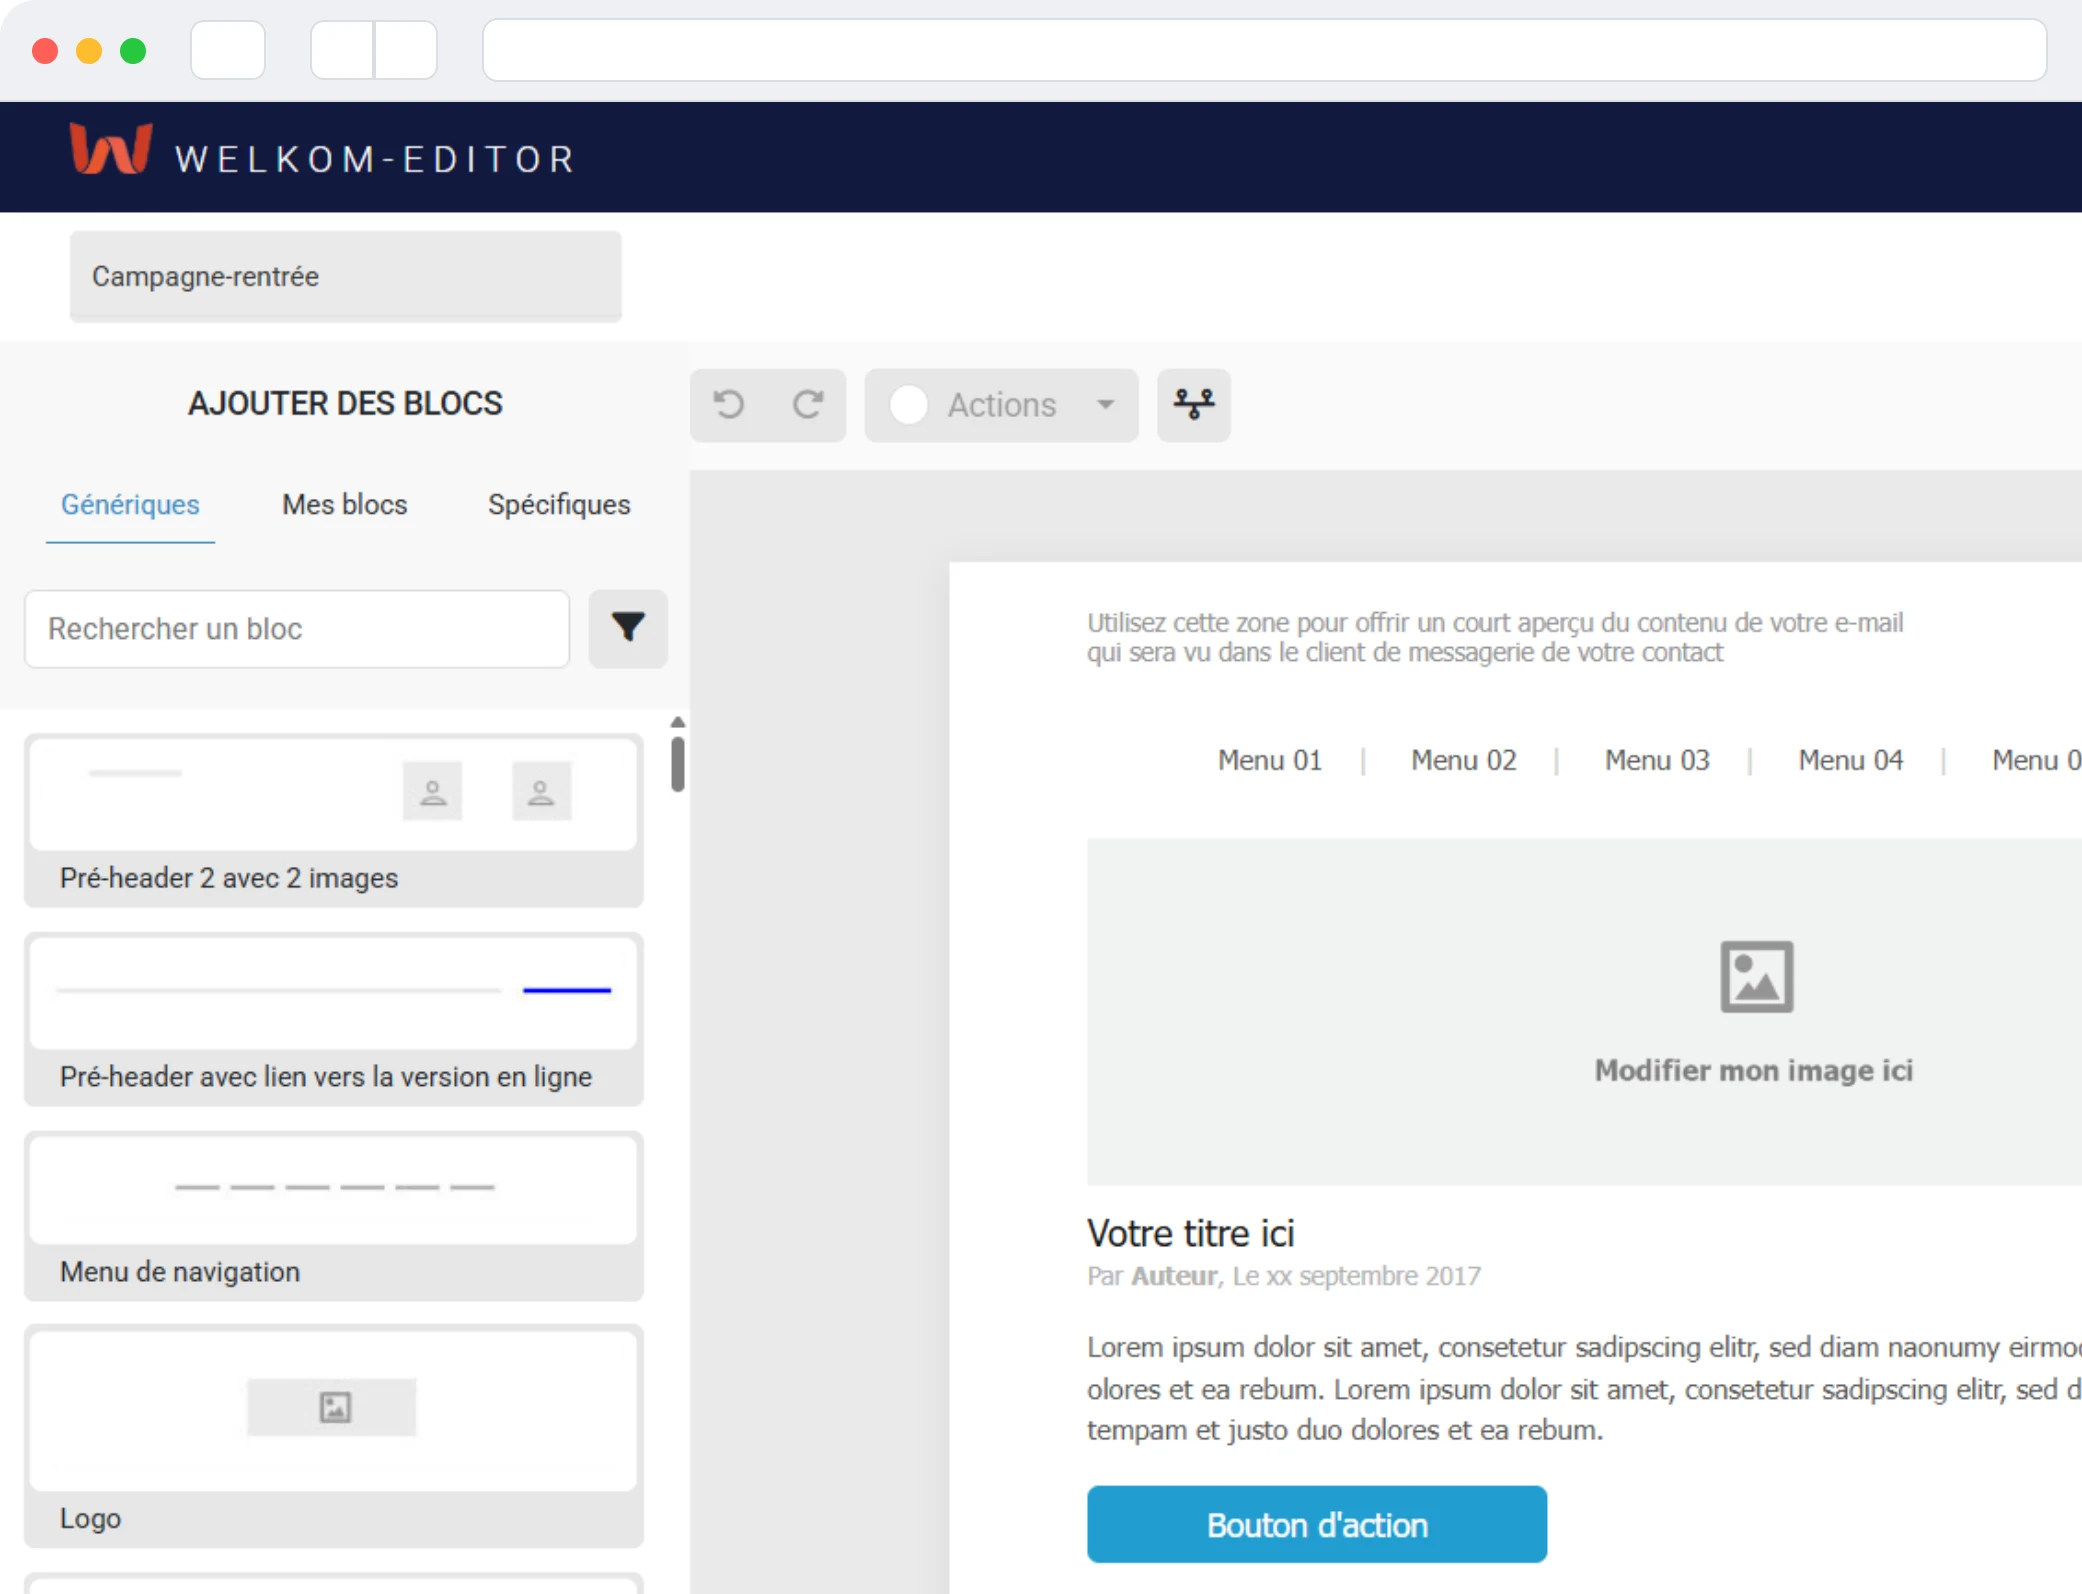
Task: Click the AJOUTER DES BLOCS heading
Action: click(345, 404)
